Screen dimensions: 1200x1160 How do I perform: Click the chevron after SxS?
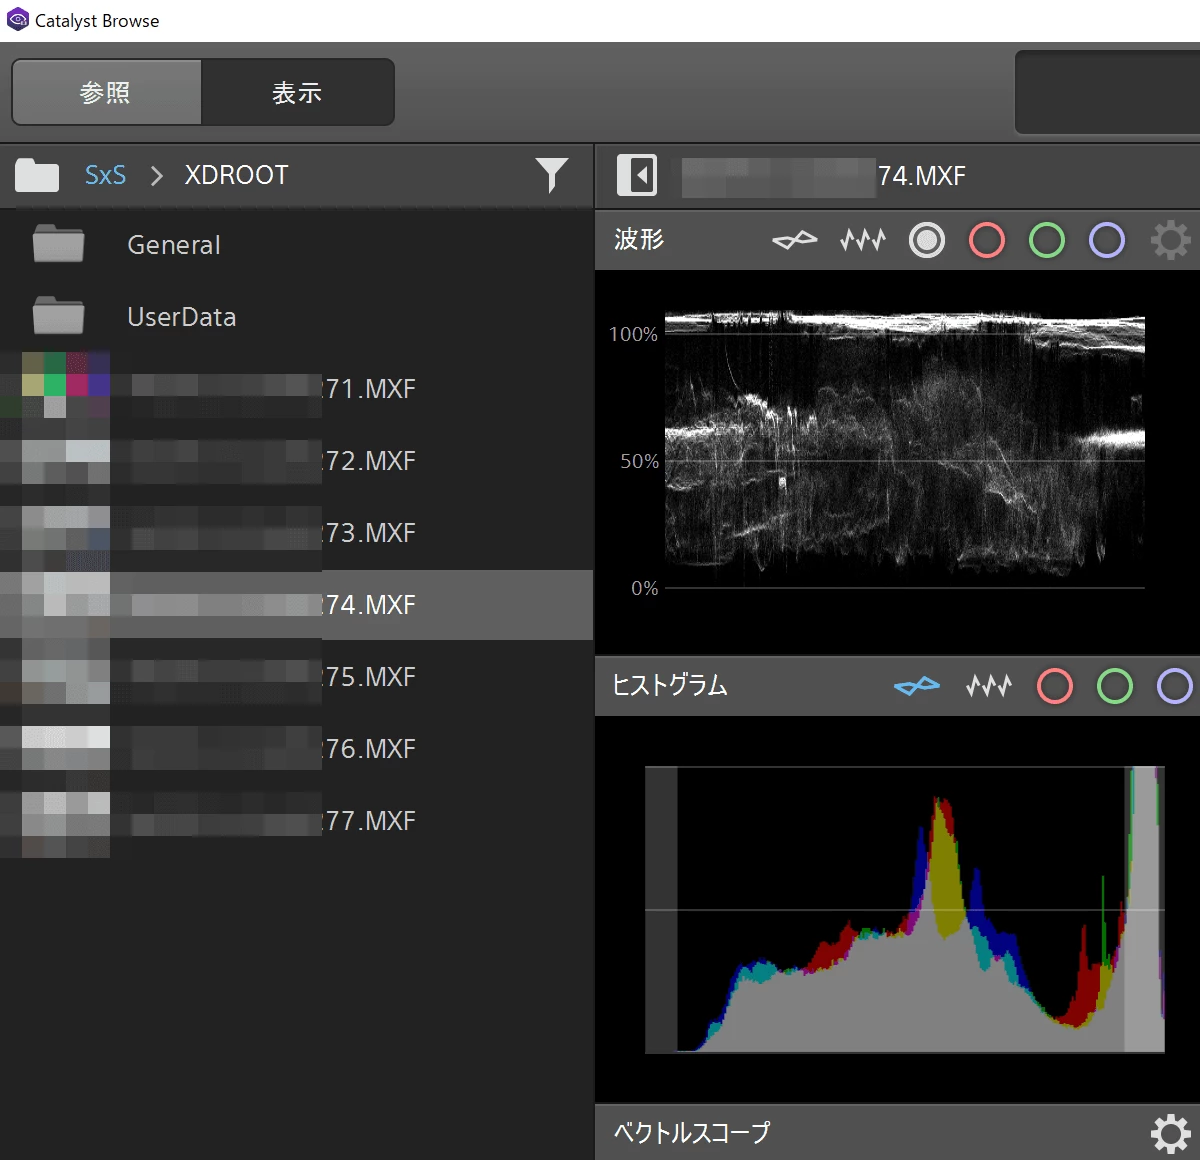coord(156,176)
